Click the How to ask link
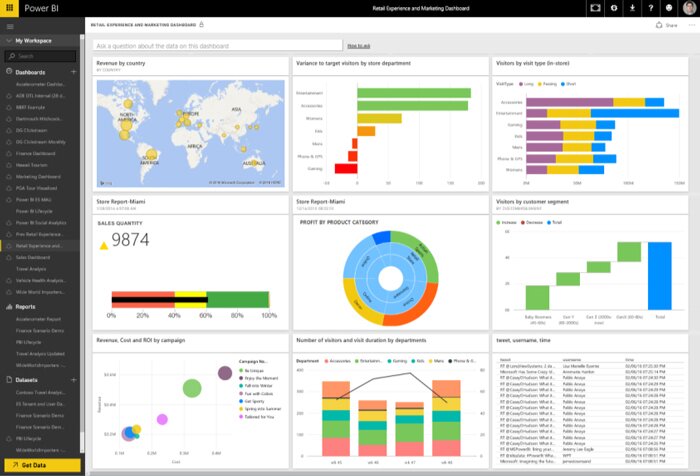Viewport: 700px width, 476px height. coord(358,46)
